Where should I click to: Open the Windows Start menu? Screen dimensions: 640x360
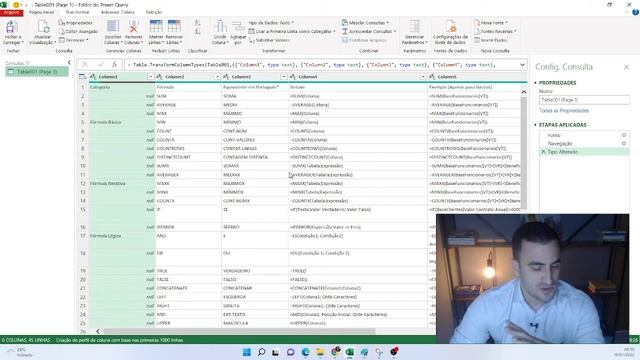point(247,352)
